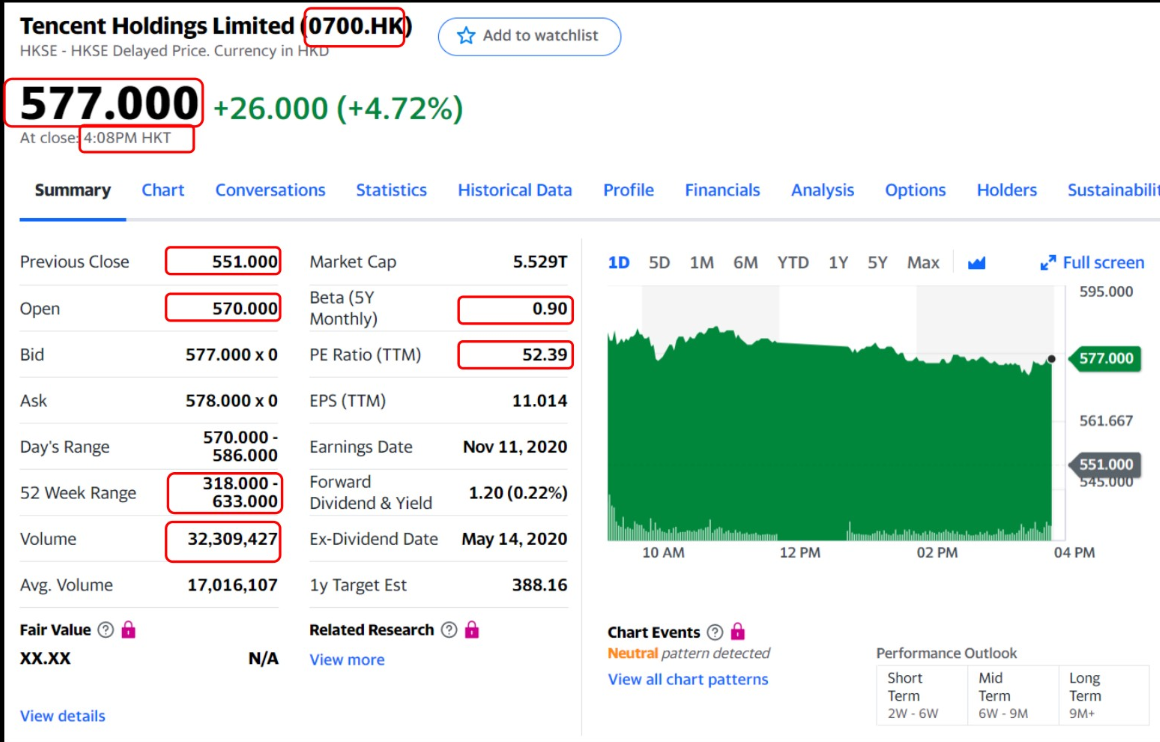Click the Previous Close value 551.000
The width and height of the screenshot is (1160, 742).
(x=245, y=262)
